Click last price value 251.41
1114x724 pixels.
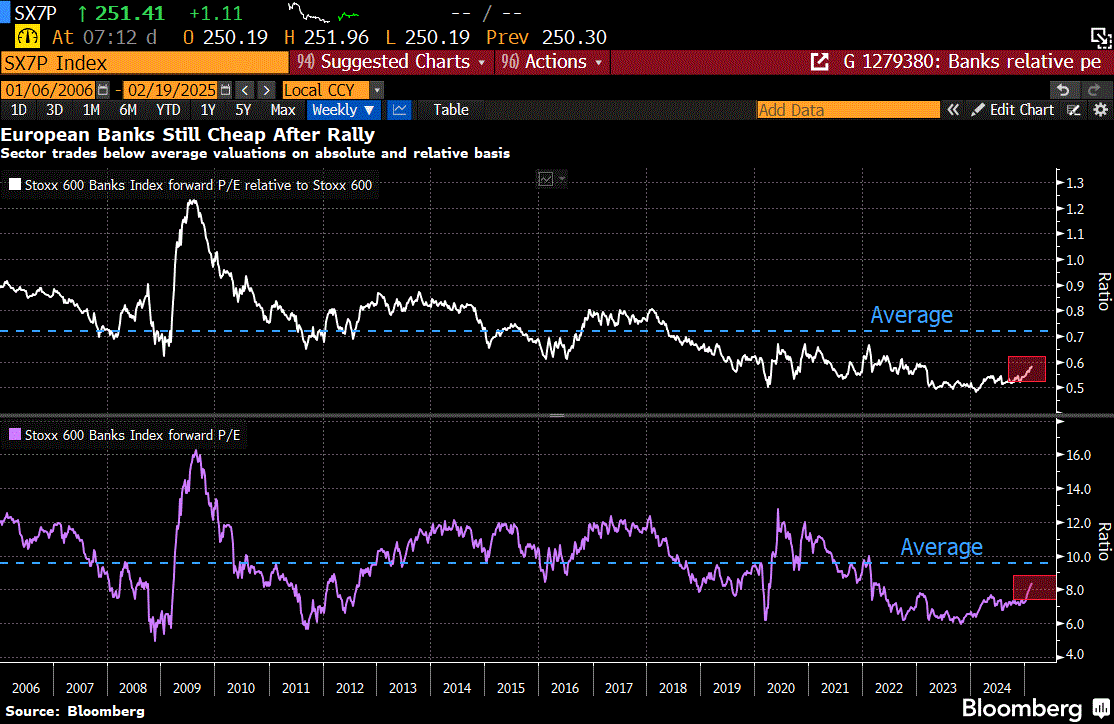pos(129,13)
